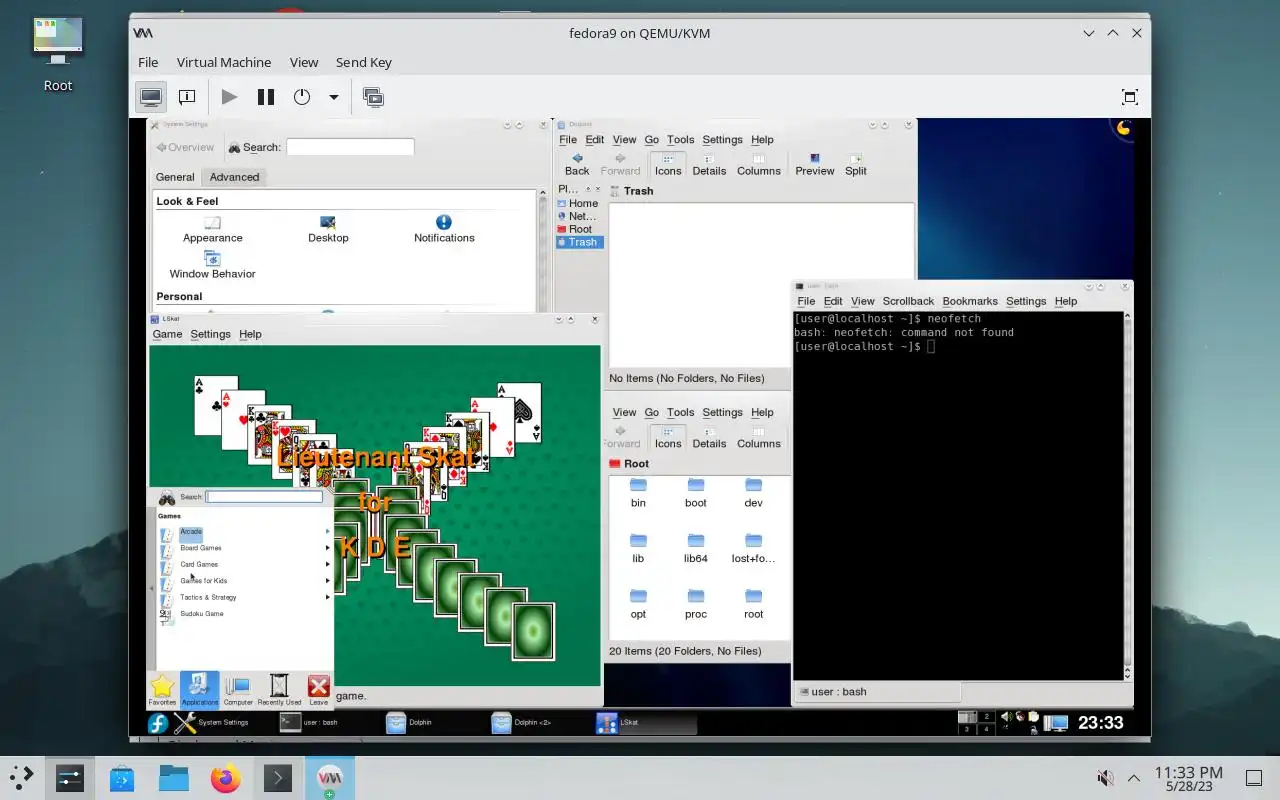The width and height of the screenshot is (1280, 800).
Task: Open Firefox from host taskbar
Action: coord(225,778)
